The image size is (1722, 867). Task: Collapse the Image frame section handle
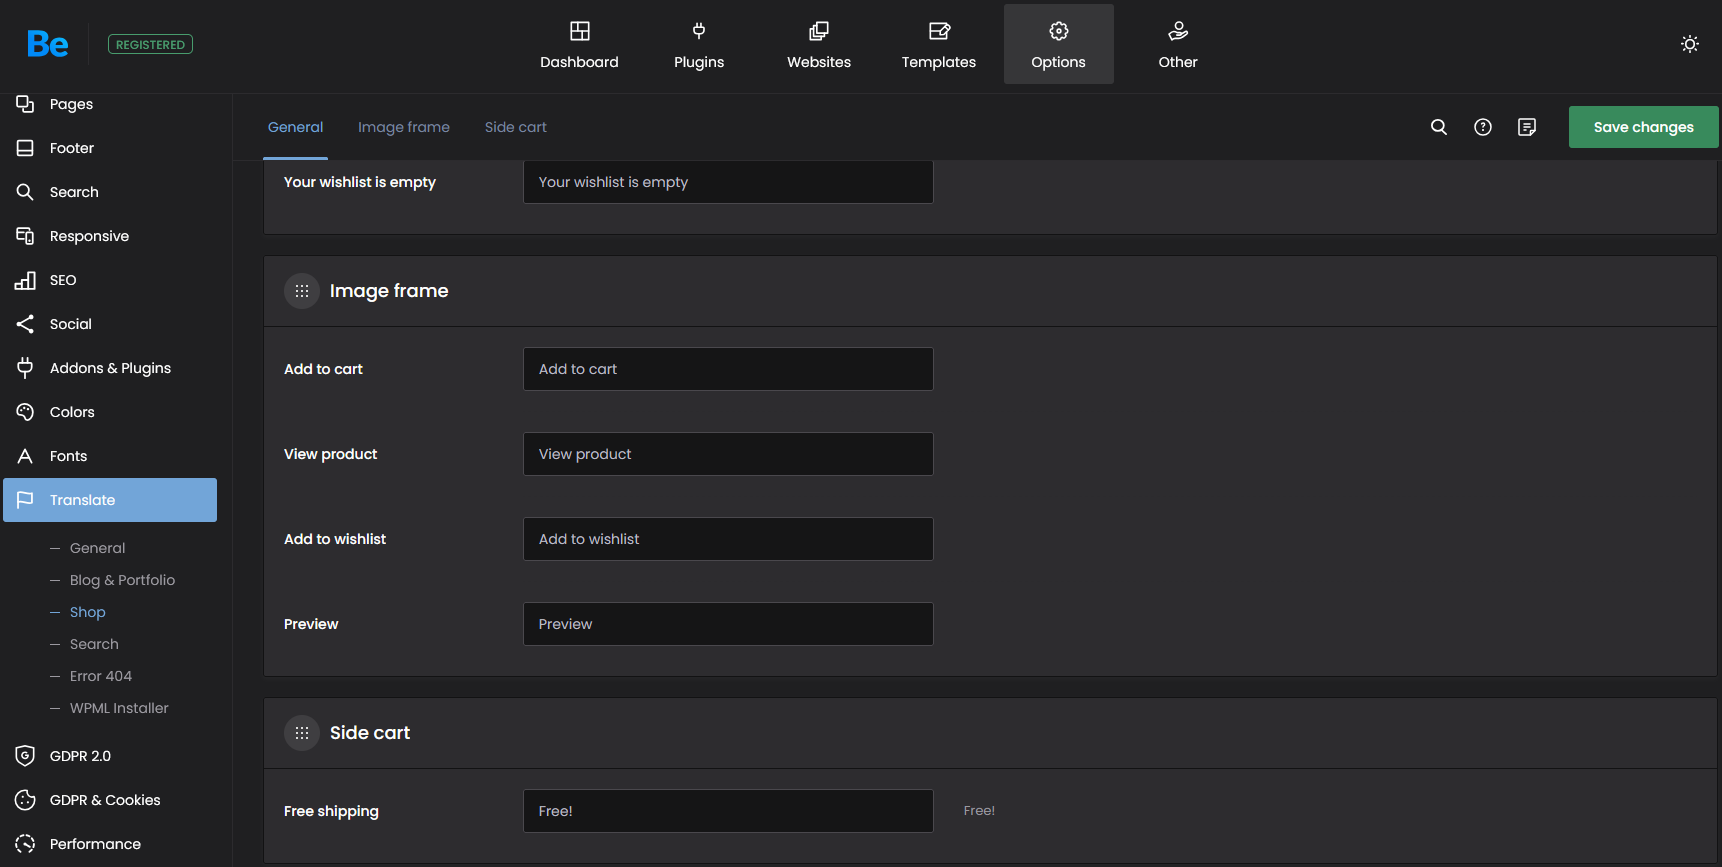click(x=302, y=291)
